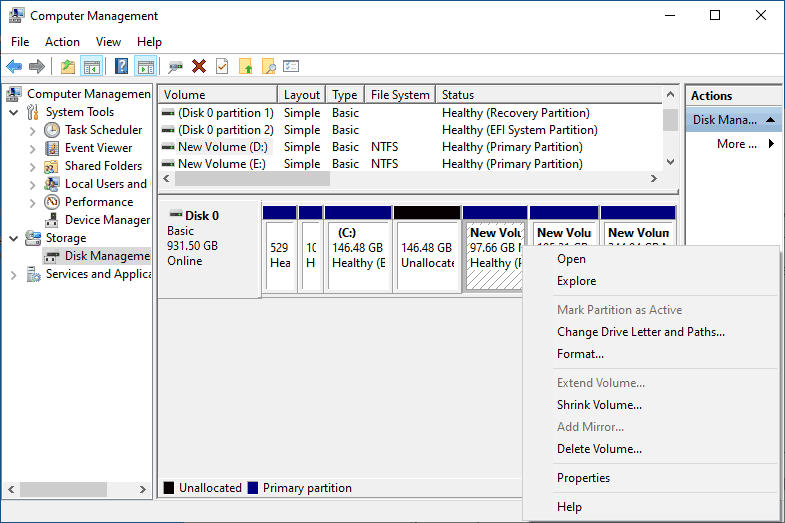Click the Back arrow toolbar icon
The height and width of the screenshot is (523, 785).
(14, 66)
